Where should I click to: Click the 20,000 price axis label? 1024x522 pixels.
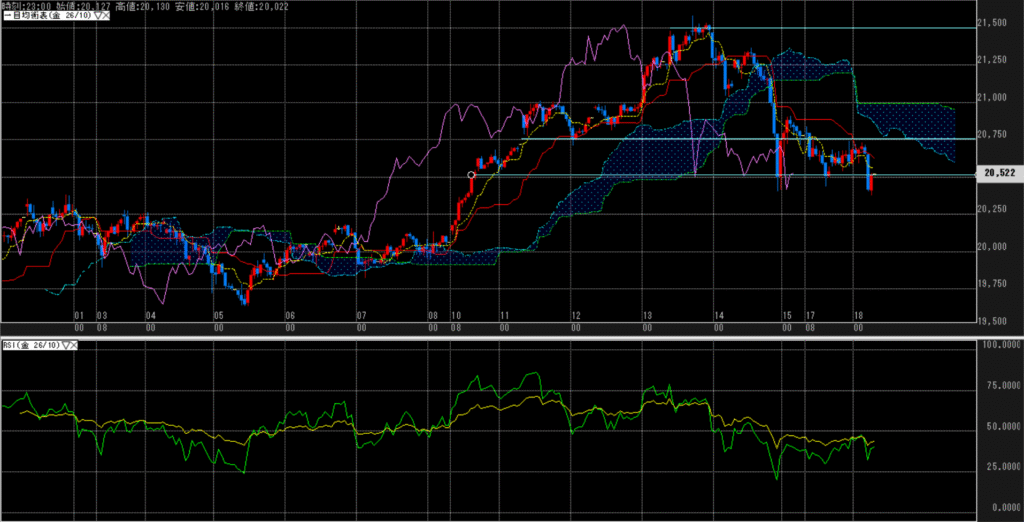[996, 246]
